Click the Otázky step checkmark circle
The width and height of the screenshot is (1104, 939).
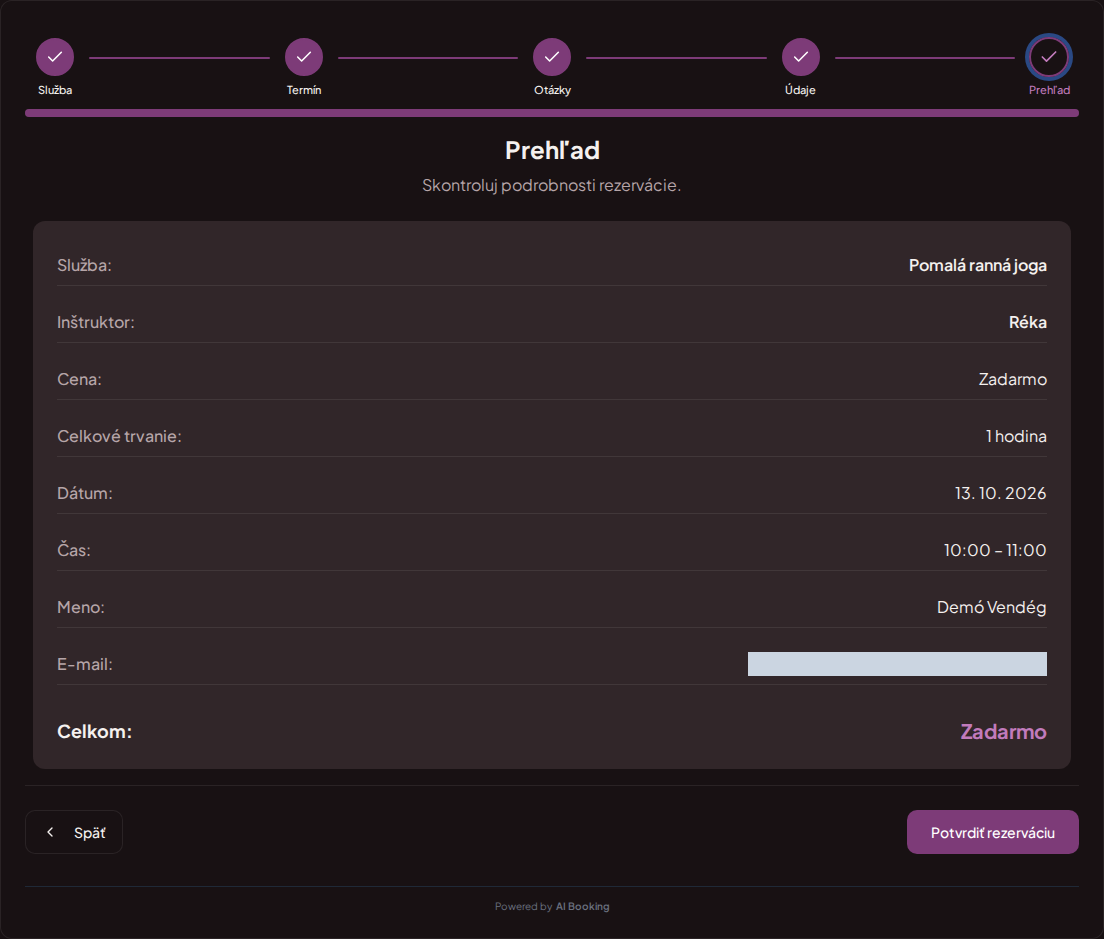tap(552, 57)
